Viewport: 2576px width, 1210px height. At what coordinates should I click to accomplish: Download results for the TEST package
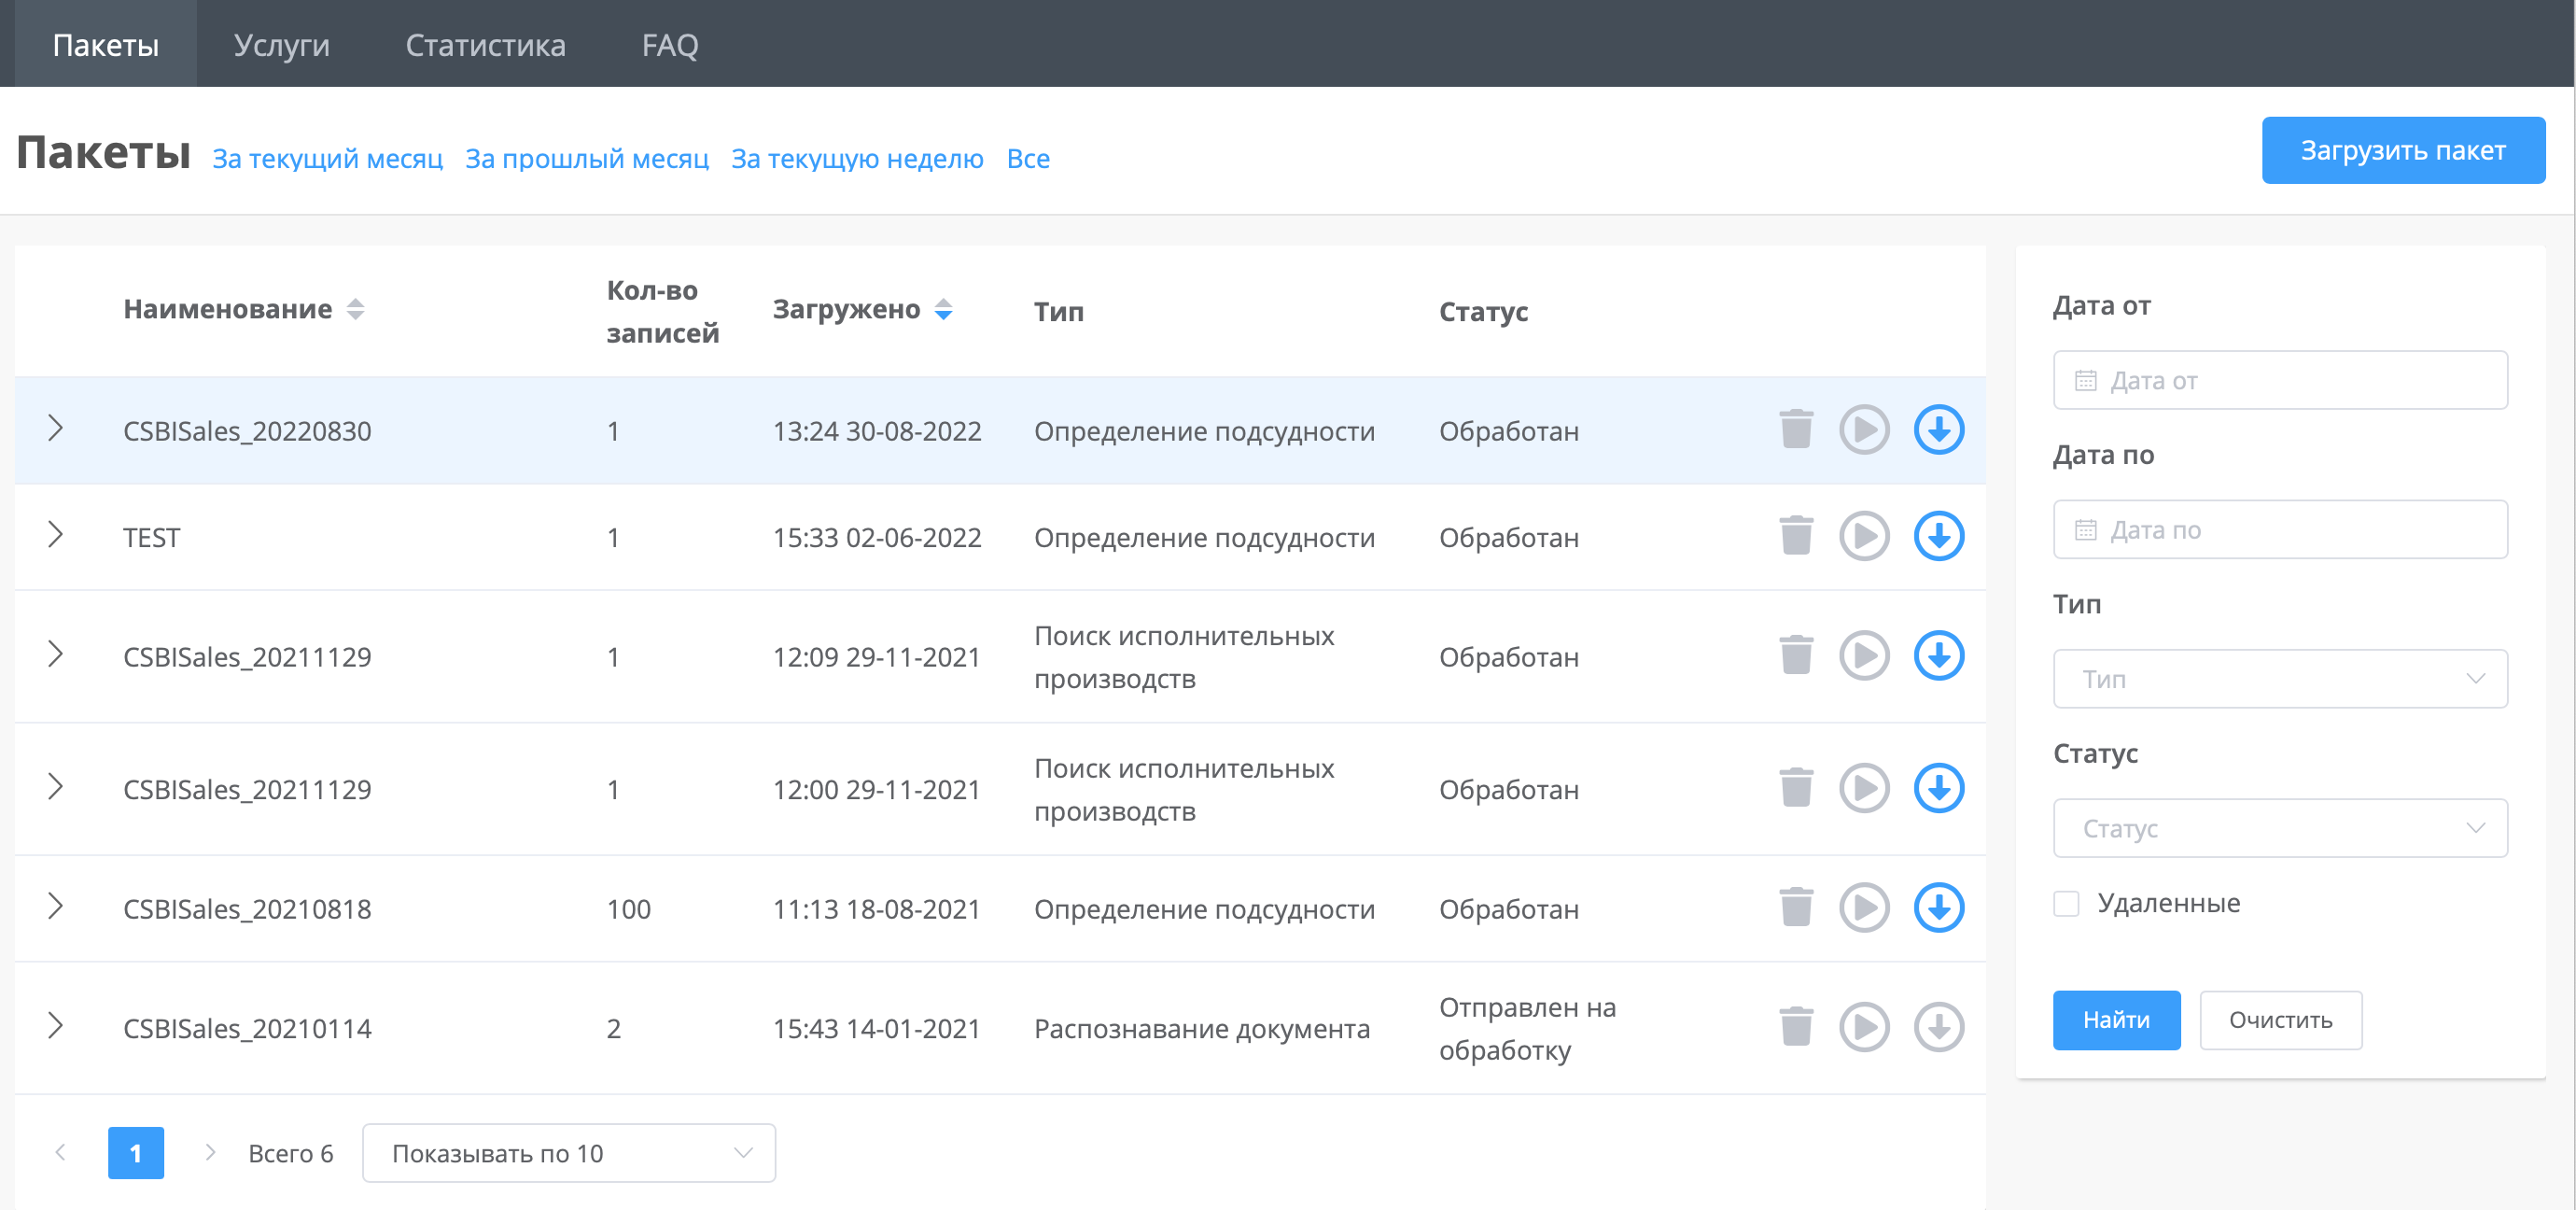click(1938, 537)
